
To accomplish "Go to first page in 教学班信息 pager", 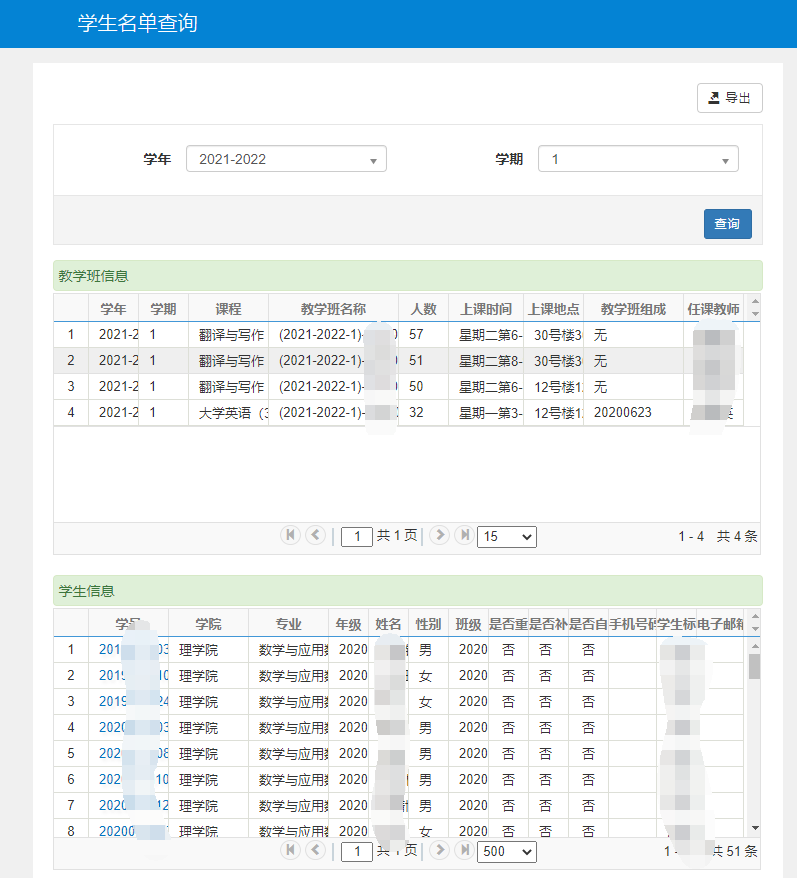I will 290,535.
